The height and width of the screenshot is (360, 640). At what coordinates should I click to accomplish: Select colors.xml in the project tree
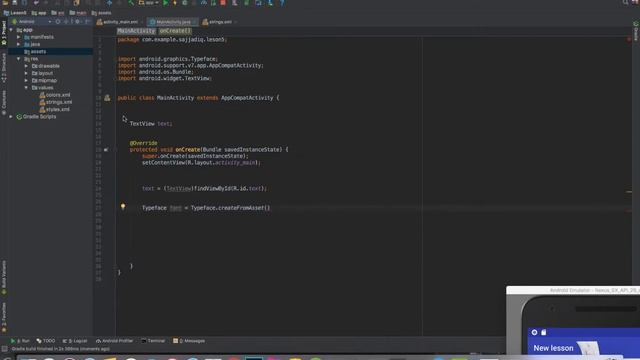55,95
